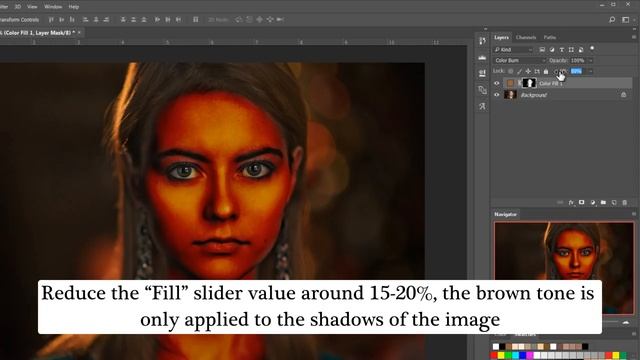Filter layers by smart objects

point(581,49)
